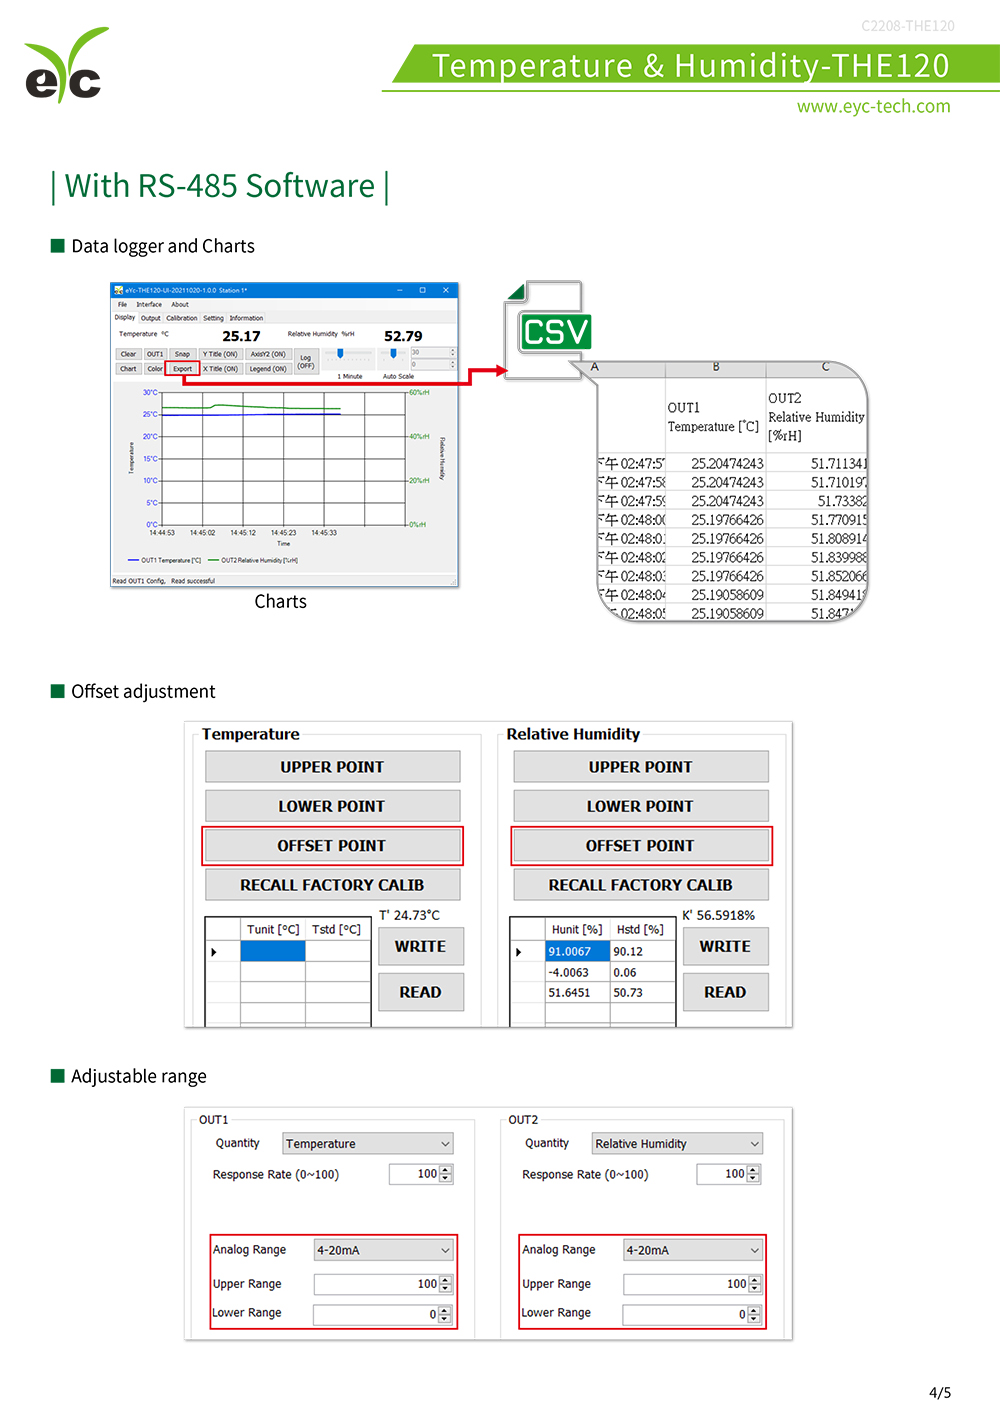Viewport: 1000px width, 1401px height.
Task: Click Relative Humidity WRITE button
Action: click(725, 946)
